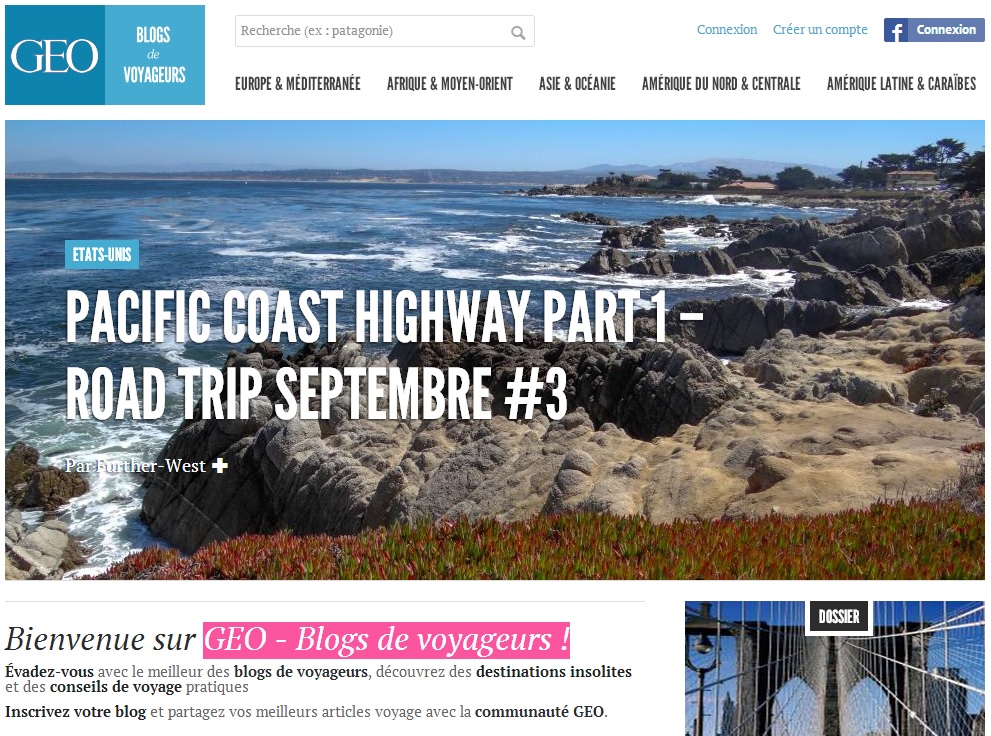The width and height of the screenshot is (991, 736).
Task: Open Amérique Latine & Caraïbes menu
Action: pos(901,83)
